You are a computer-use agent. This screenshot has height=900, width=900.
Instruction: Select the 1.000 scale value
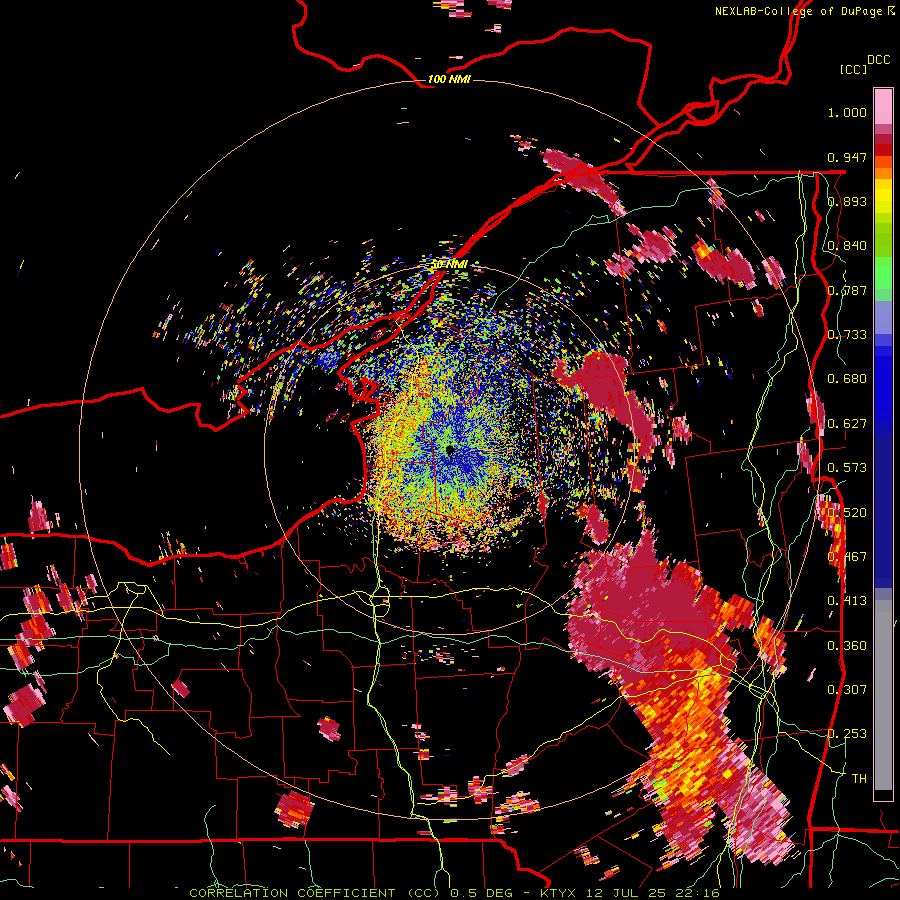(x=847, y=112)
